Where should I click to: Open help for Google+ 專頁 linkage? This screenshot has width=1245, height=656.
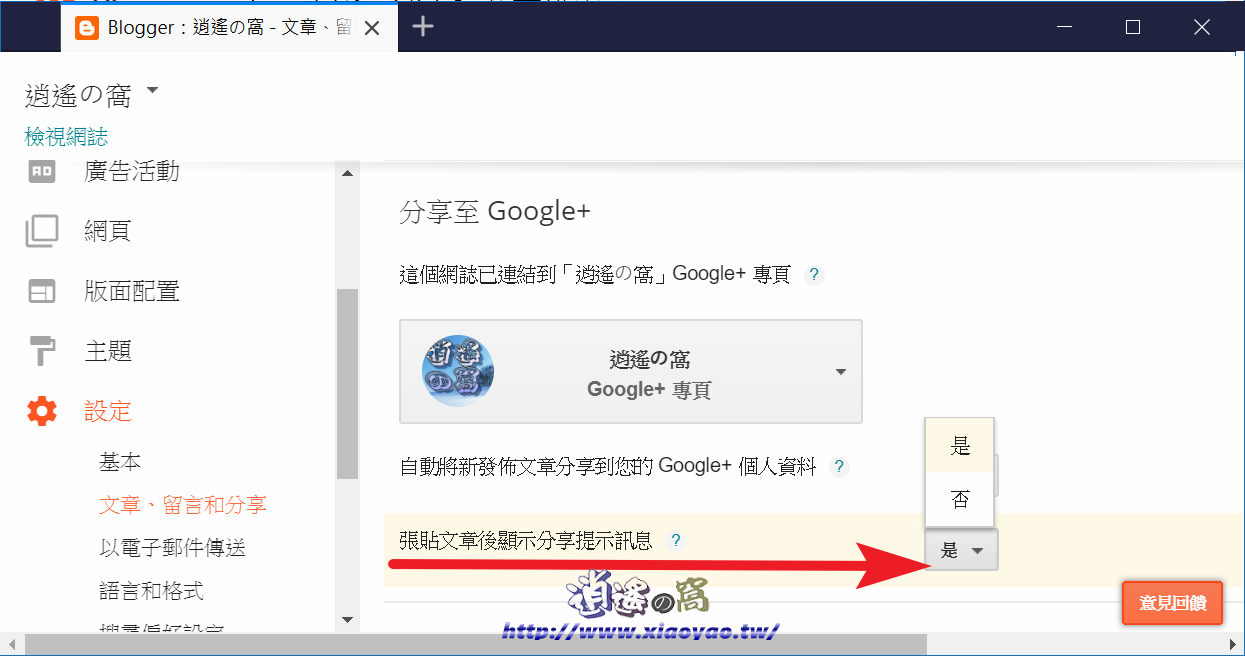[x=814, y=274]
